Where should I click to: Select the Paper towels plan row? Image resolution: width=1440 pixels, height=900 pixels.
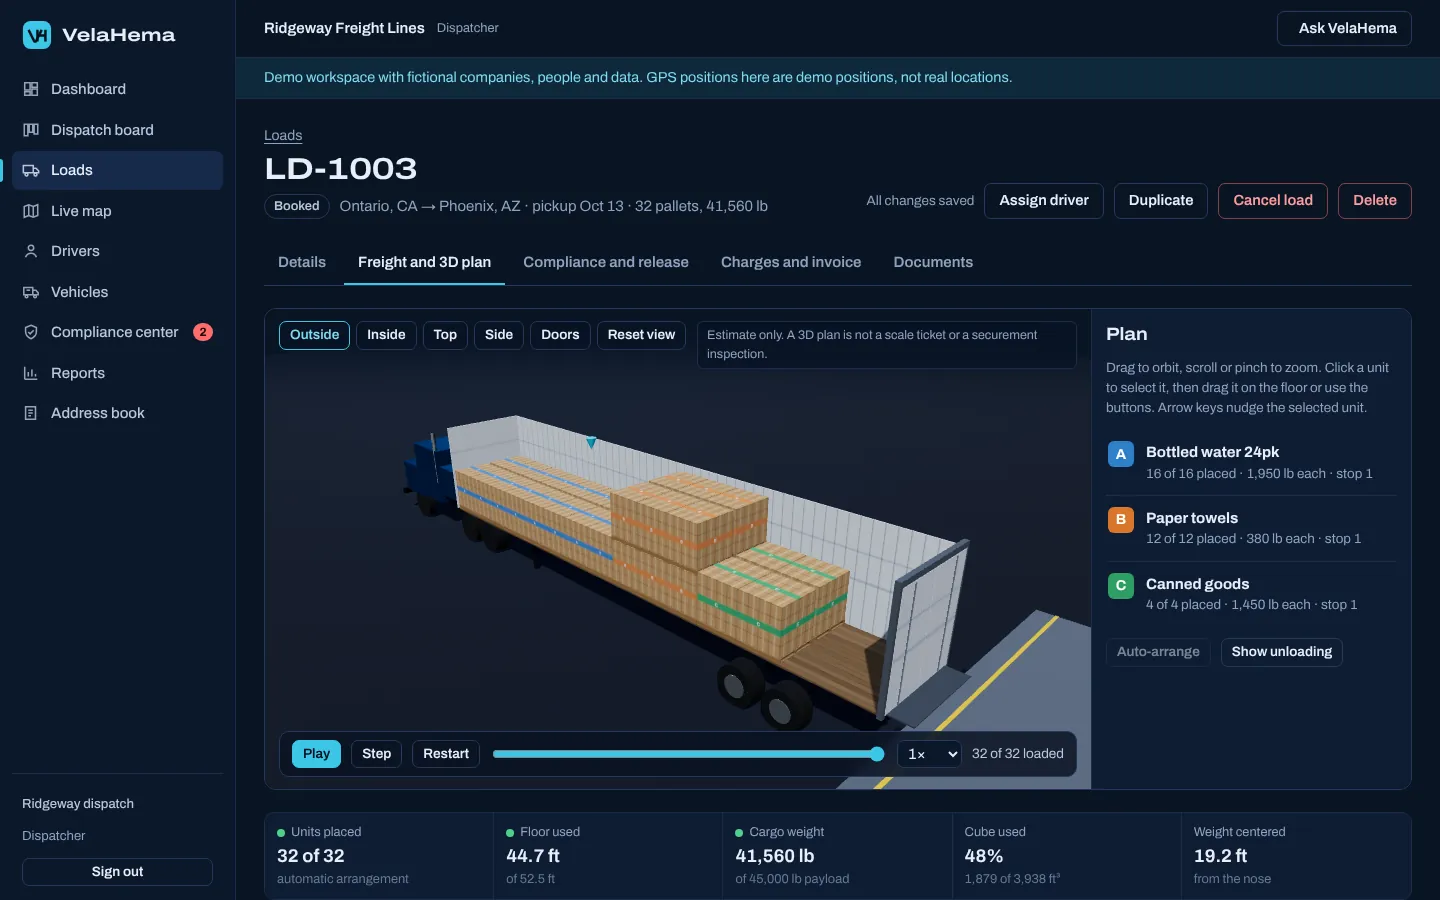[1251, 528]
